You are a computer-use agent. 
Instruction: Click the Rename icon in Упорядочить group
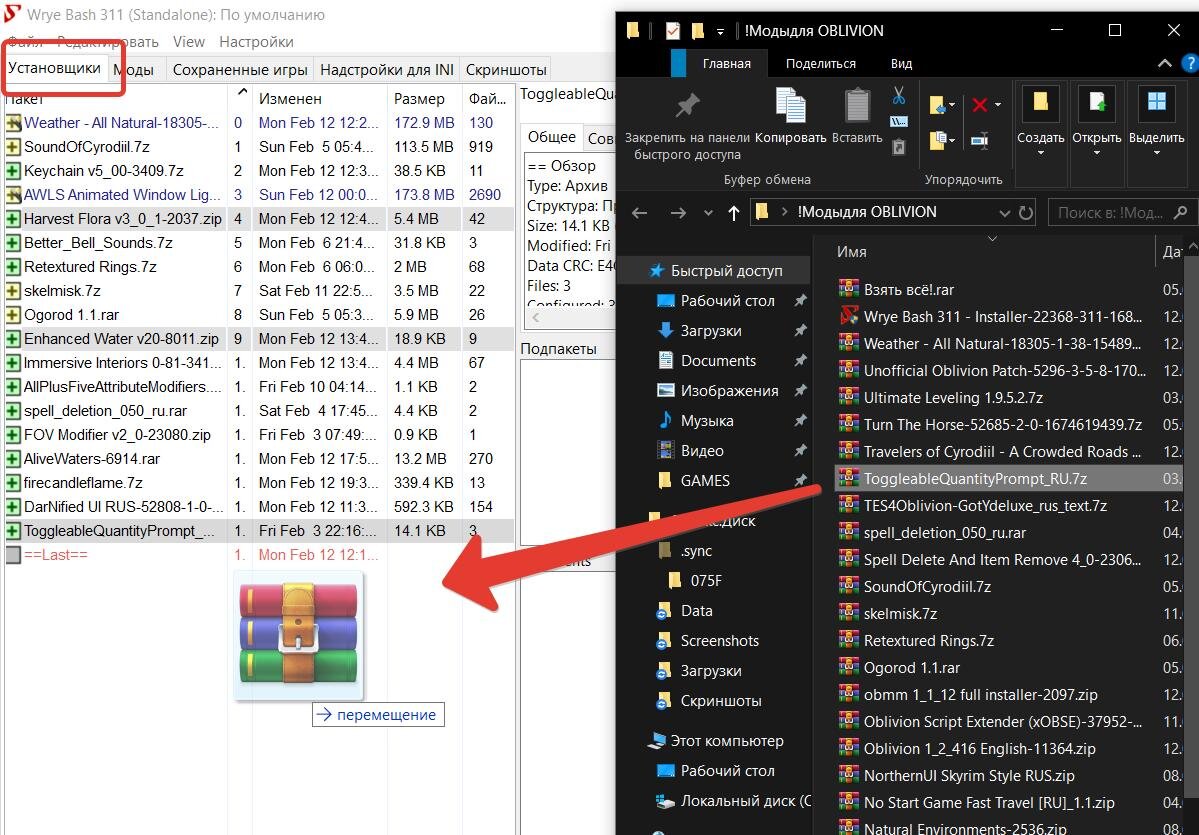[x=979, y=140]
